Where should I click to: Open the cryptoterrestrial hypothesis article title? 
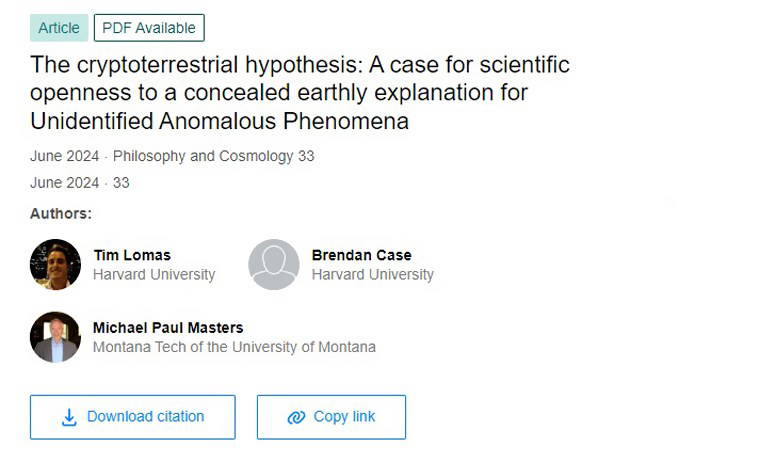click(x=300, y=93)
